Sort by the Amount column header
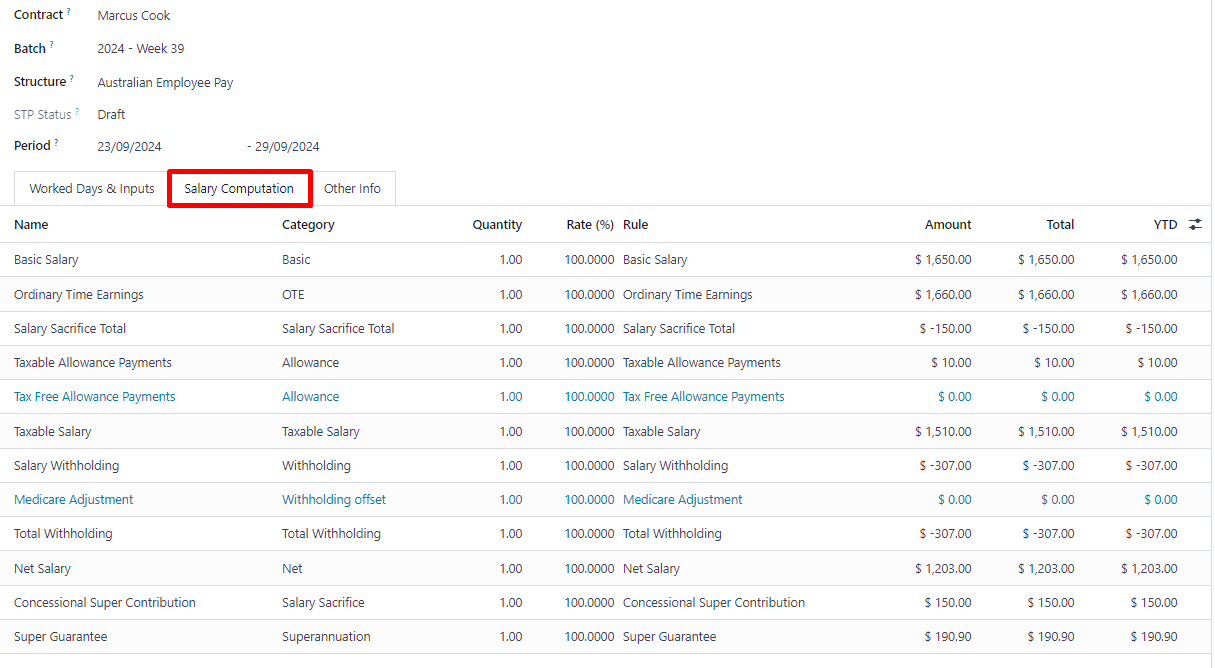 pyautogui.click(x=947, y=225)
